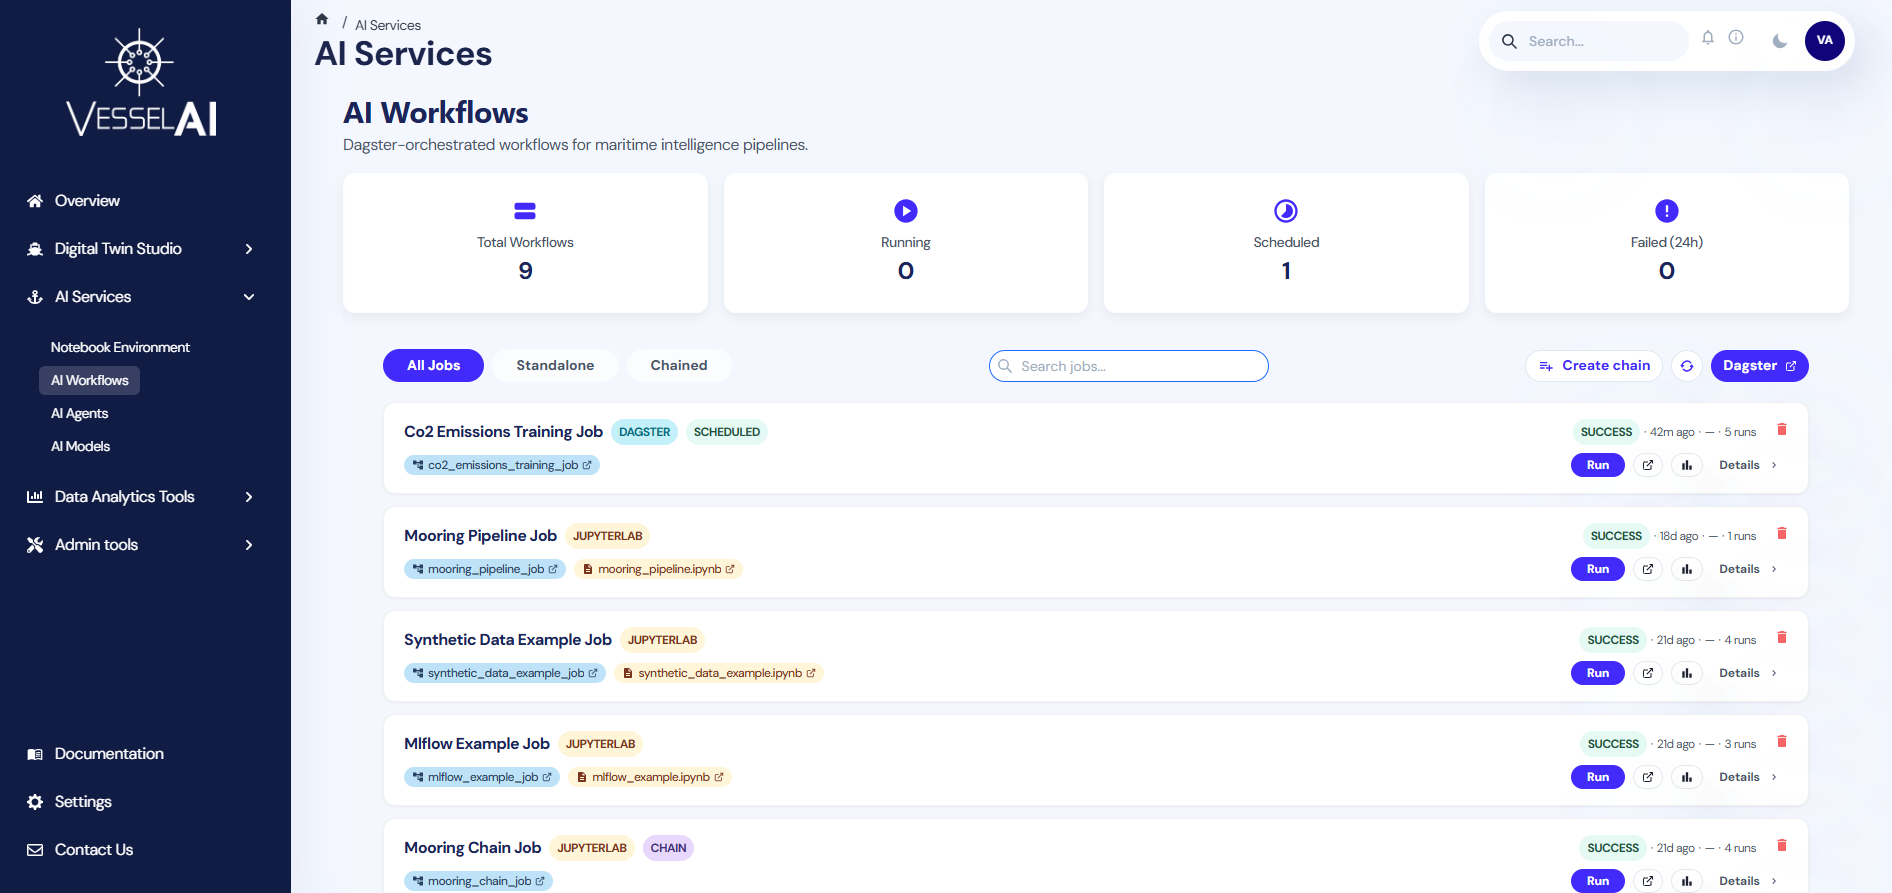Expand Details for Synthetic Data Example Job
Image resolution: width=1892 pixels, height=893 pixels.
[1748, 673]
